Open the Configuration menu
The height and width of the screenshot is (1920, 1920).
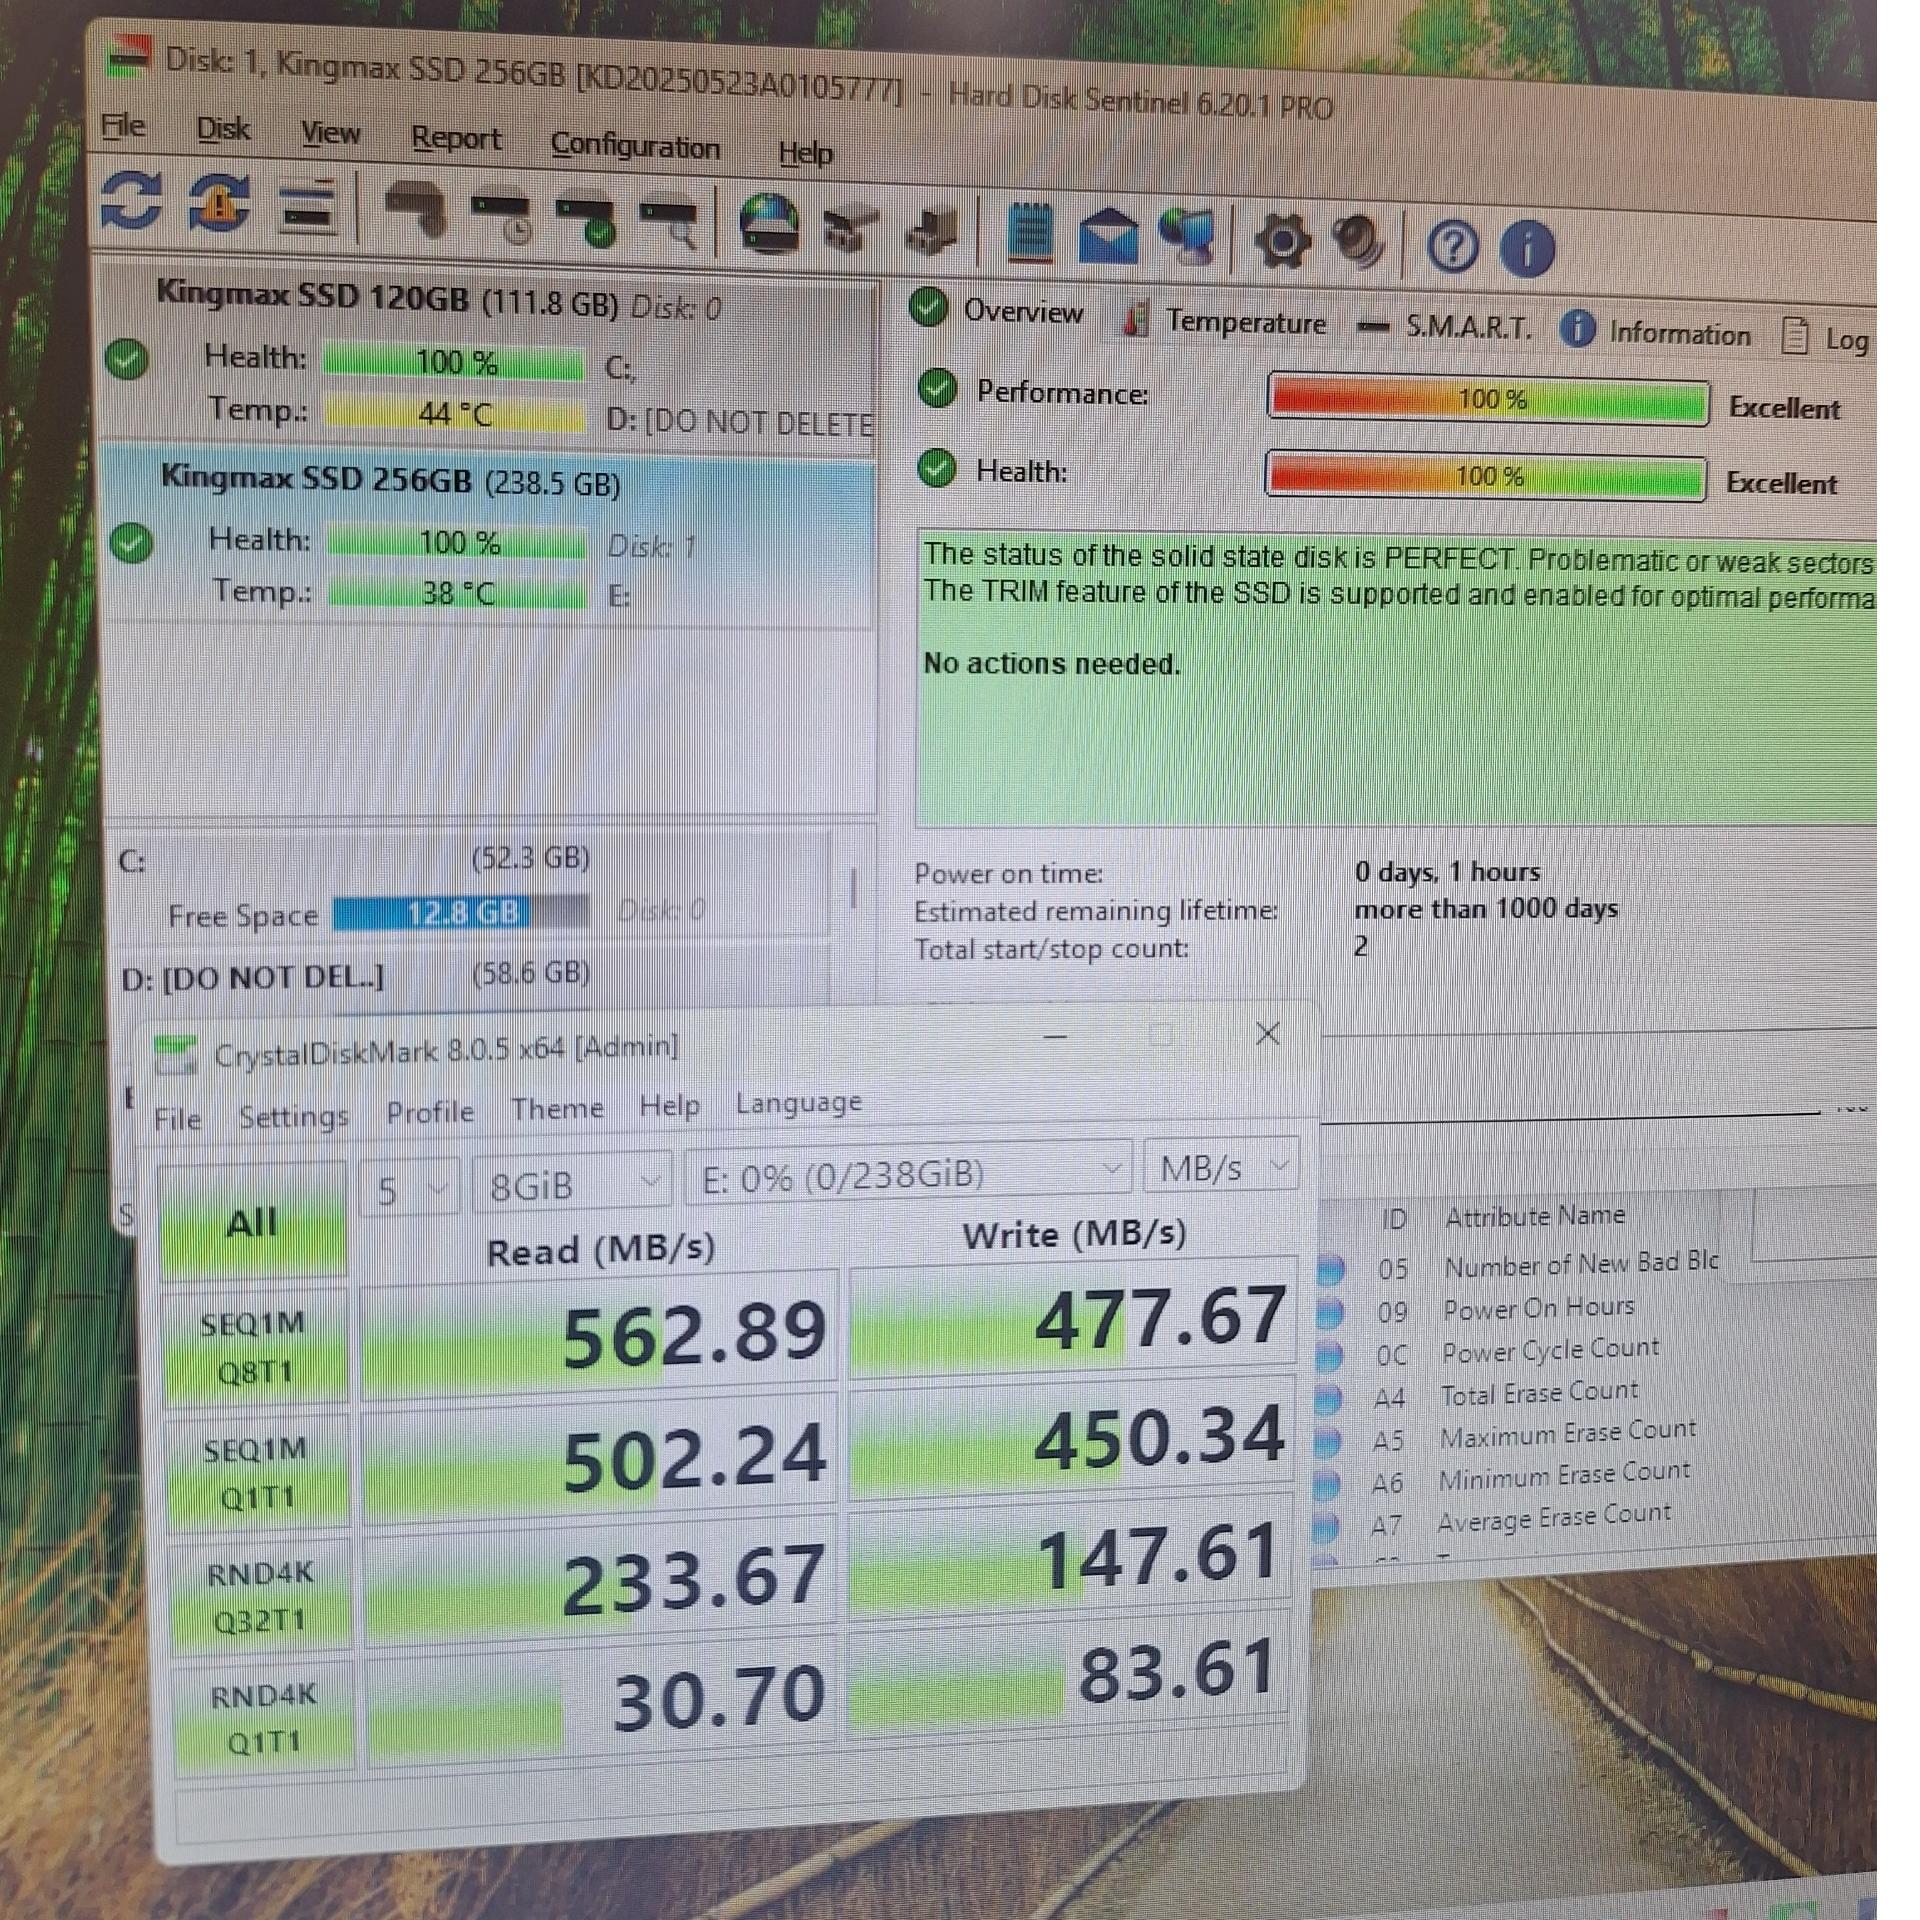[x=635, y=146]
